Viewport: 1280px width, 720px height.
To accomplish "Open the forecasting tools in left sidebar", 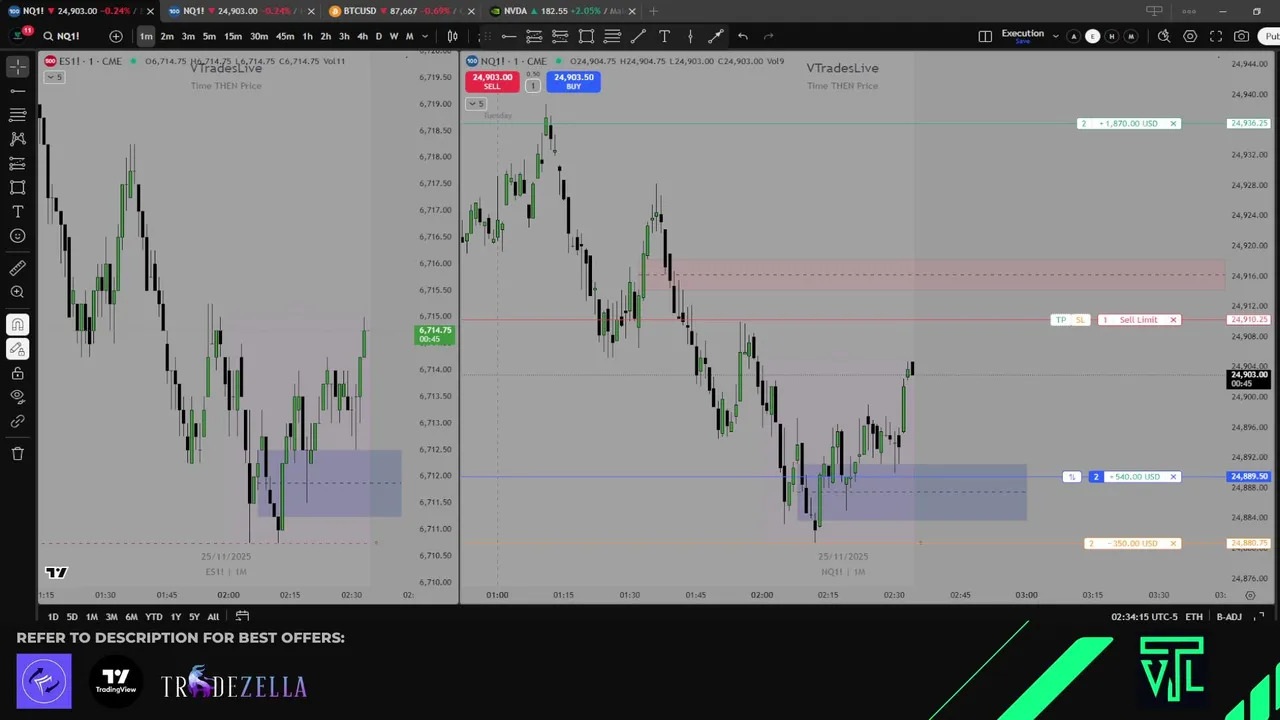I will [17, 163].
